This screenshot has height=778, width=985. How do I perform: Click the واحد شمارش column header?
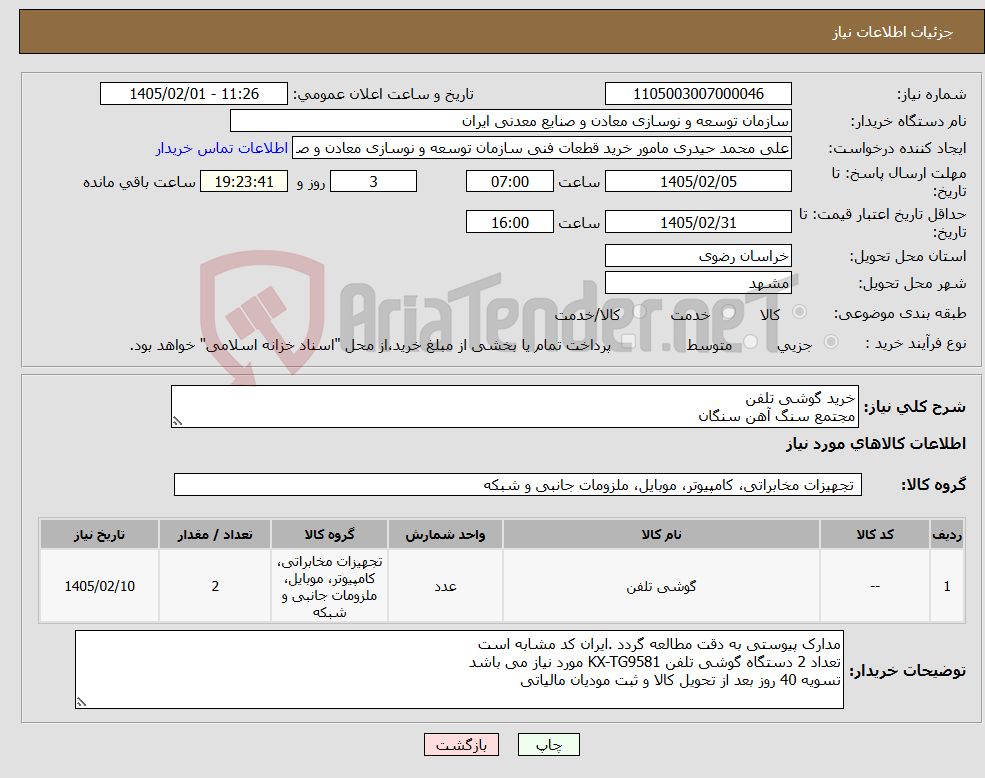(x=445, y=535)
